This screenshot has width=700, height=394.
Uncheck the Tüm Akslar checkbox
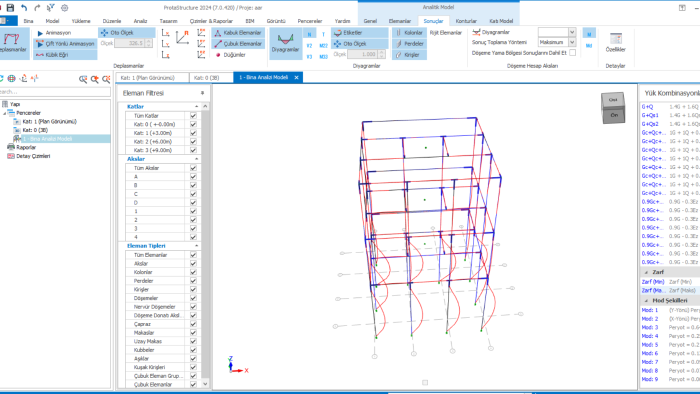pos(193,168)
